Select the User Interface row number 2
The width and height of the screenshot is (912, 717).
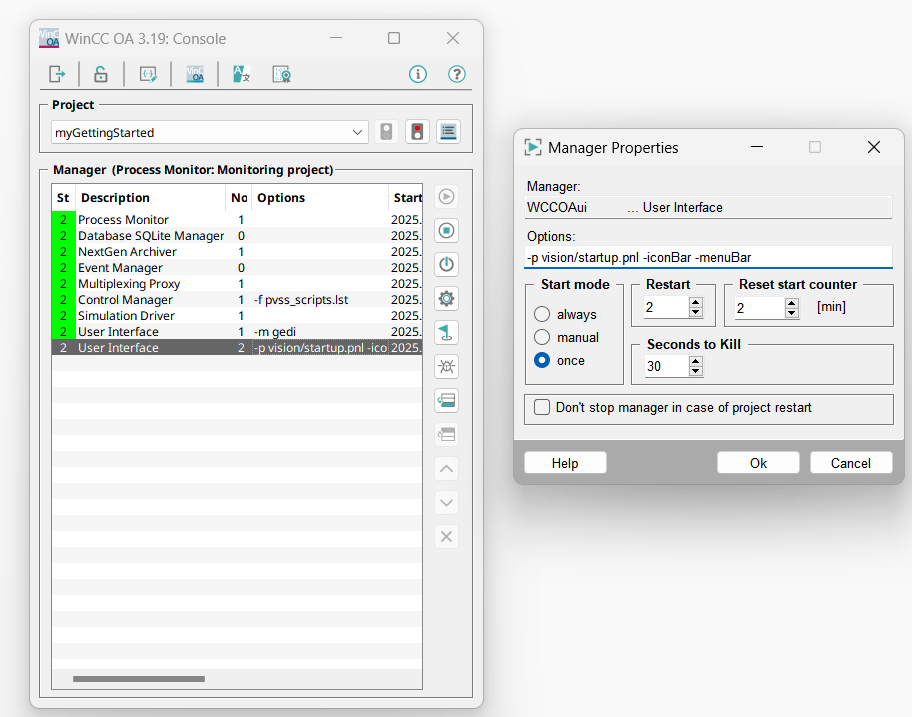pos(237,348)
